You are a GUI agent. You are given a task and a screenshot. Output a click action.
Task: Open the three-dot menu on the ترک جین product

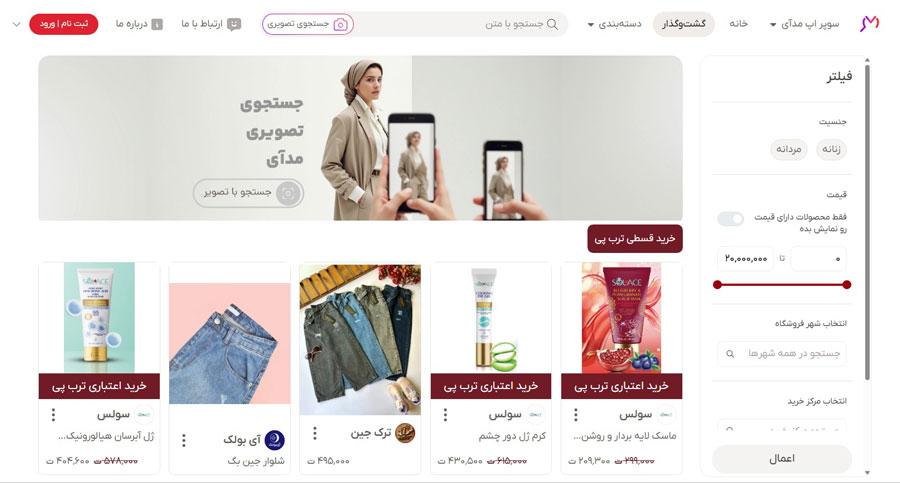point(315,433)
